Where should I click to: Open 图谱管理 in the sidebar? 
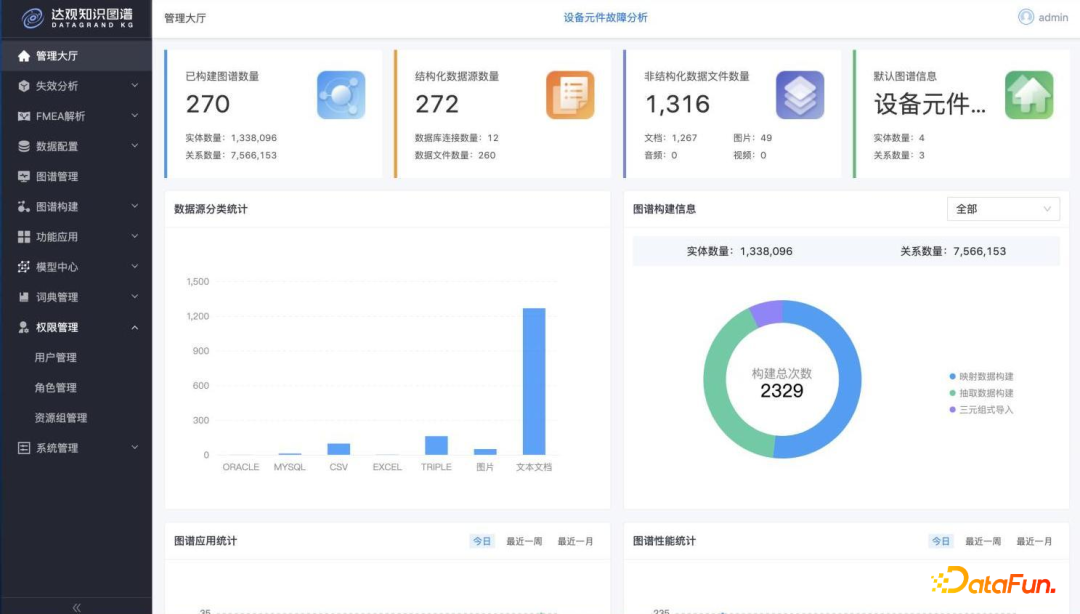pos(76,176)
